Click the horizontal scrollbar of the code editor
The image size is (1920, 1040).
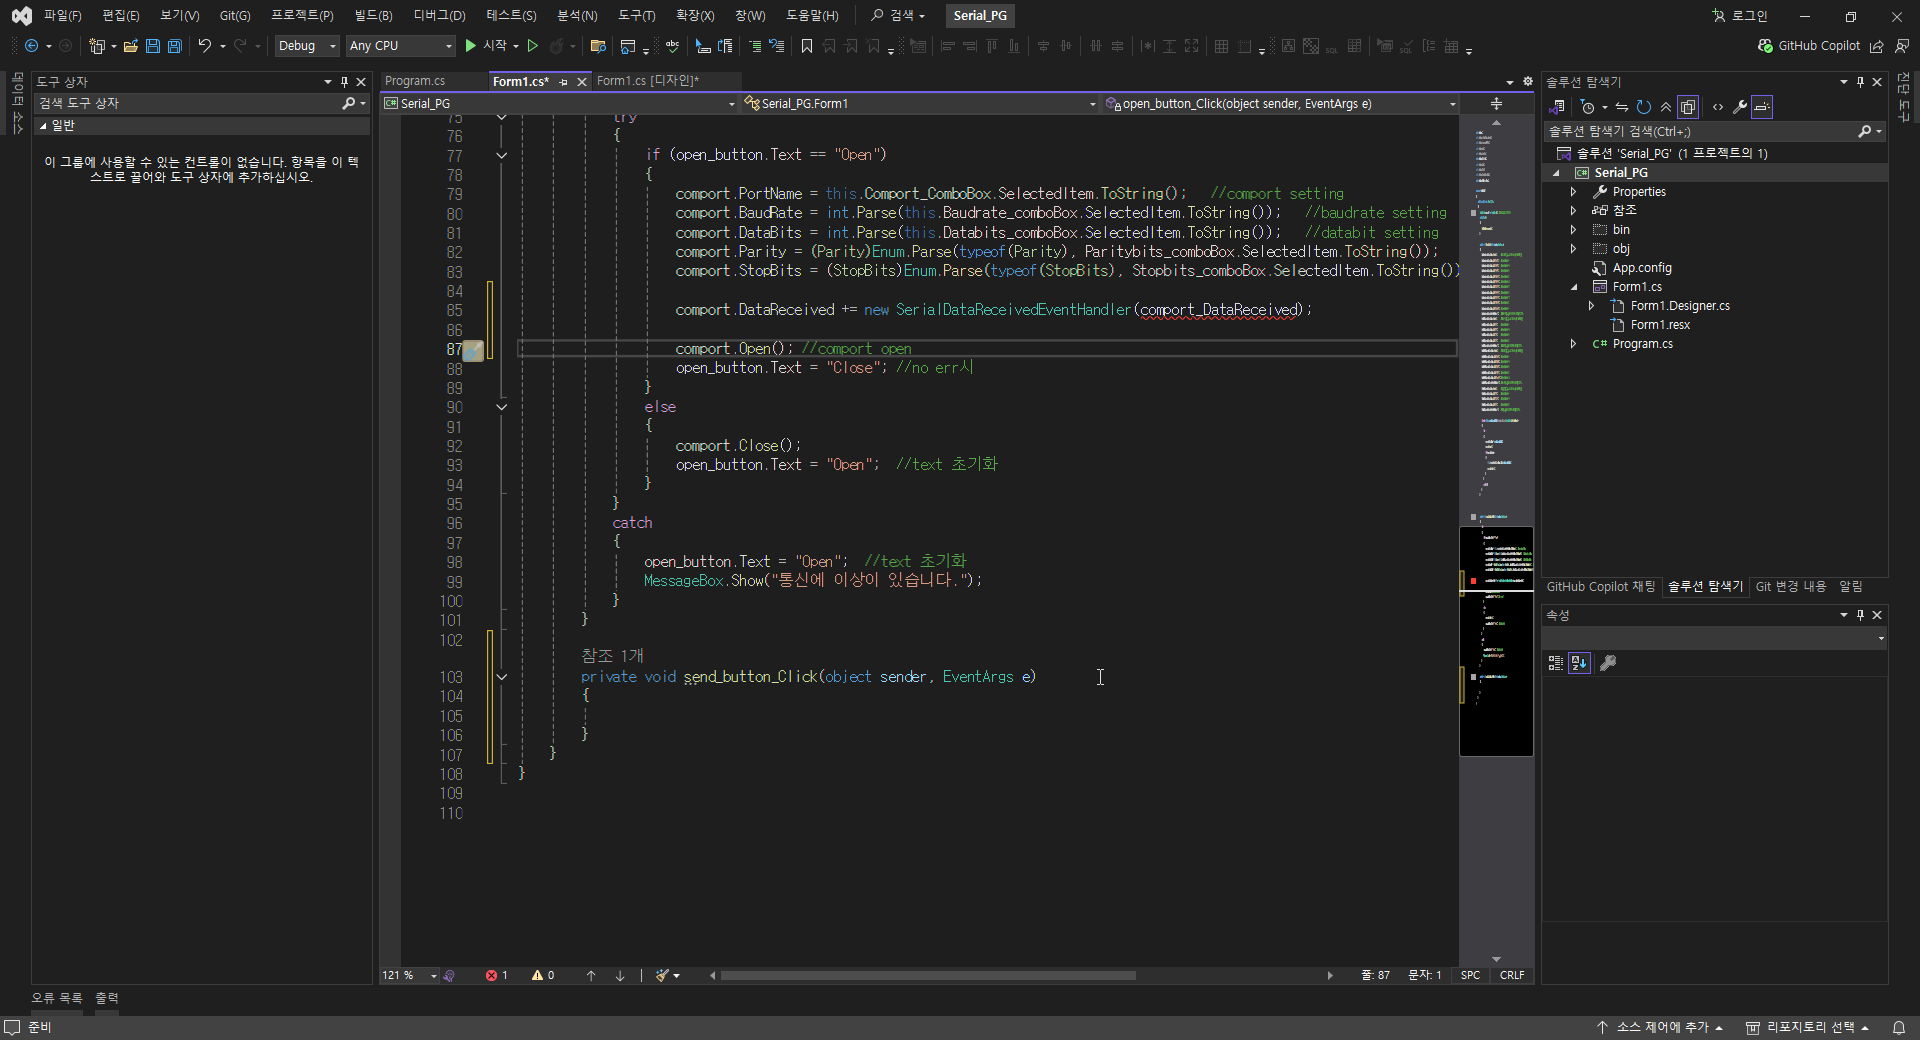[928, 975]
